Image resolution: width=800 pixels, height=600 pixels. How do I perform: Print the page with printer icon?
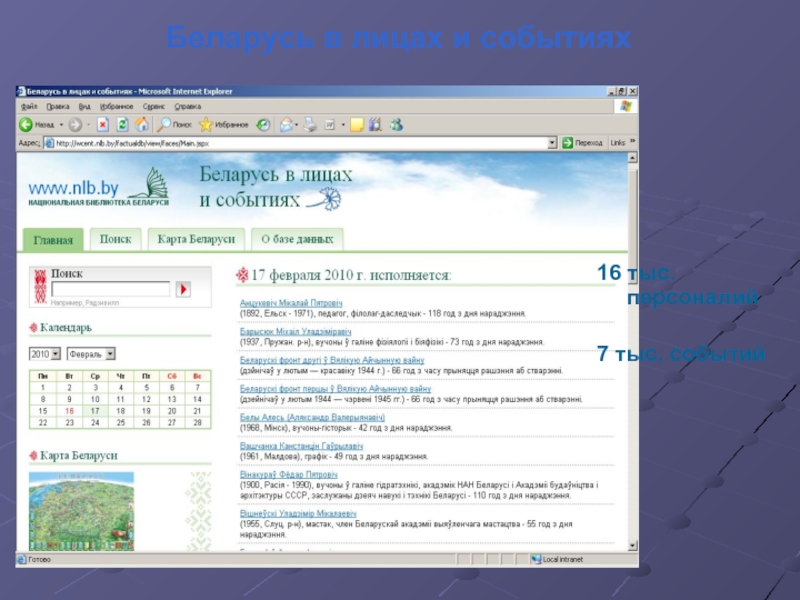tap(310, 124)
